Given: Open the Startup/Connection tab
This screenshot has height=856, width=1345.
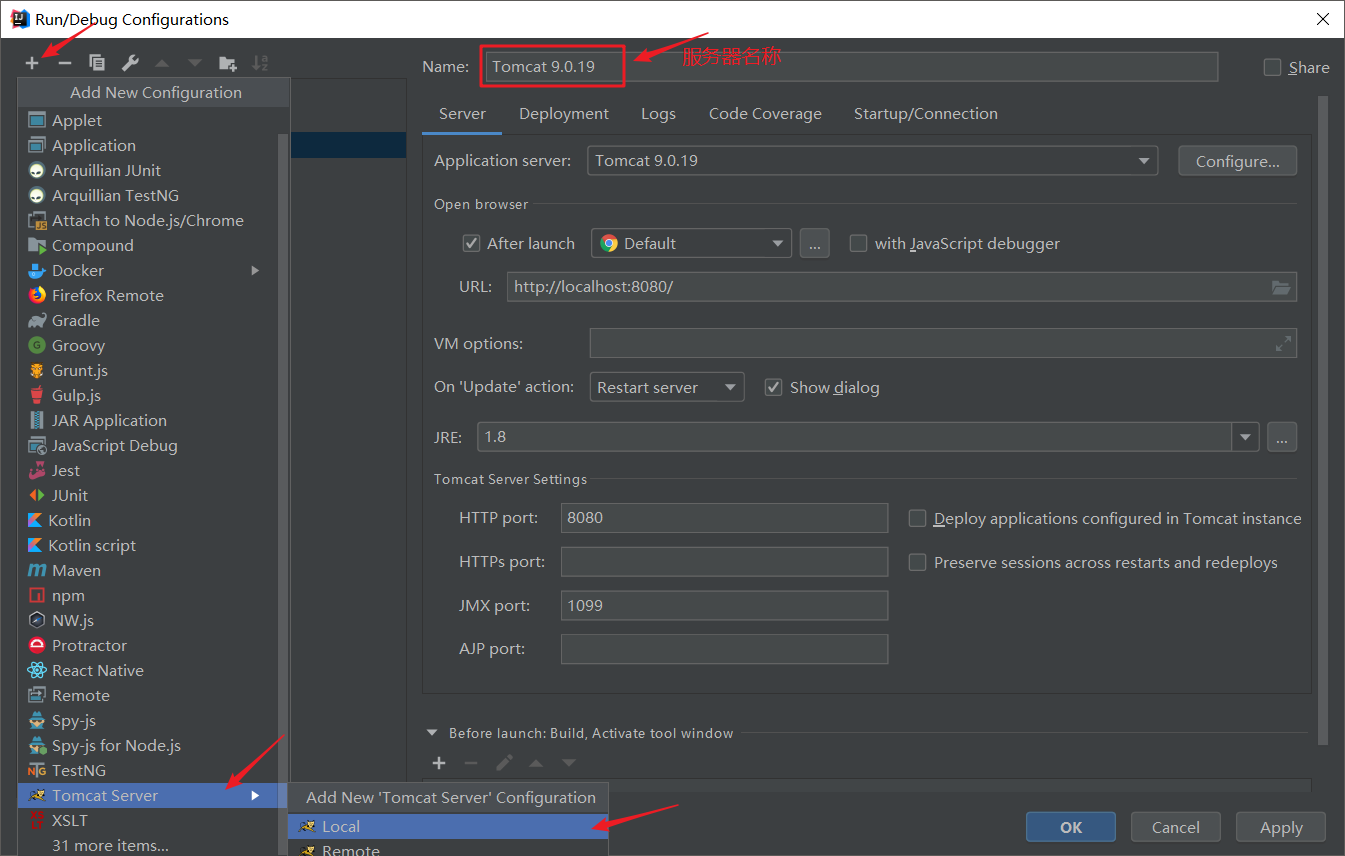Looking at the screenshot, I should (926, 114).
